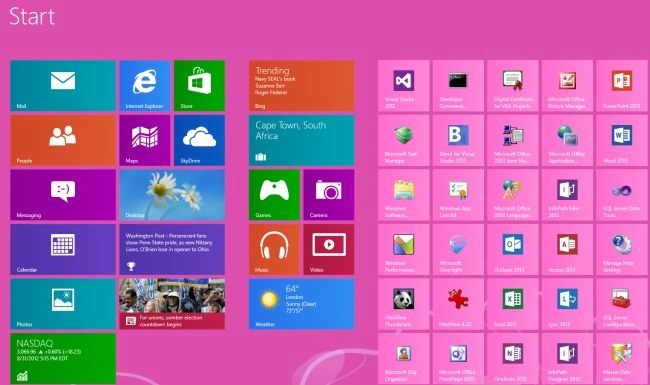
Task: Open Windows App Cert Kit
Action: click(458, 195)
